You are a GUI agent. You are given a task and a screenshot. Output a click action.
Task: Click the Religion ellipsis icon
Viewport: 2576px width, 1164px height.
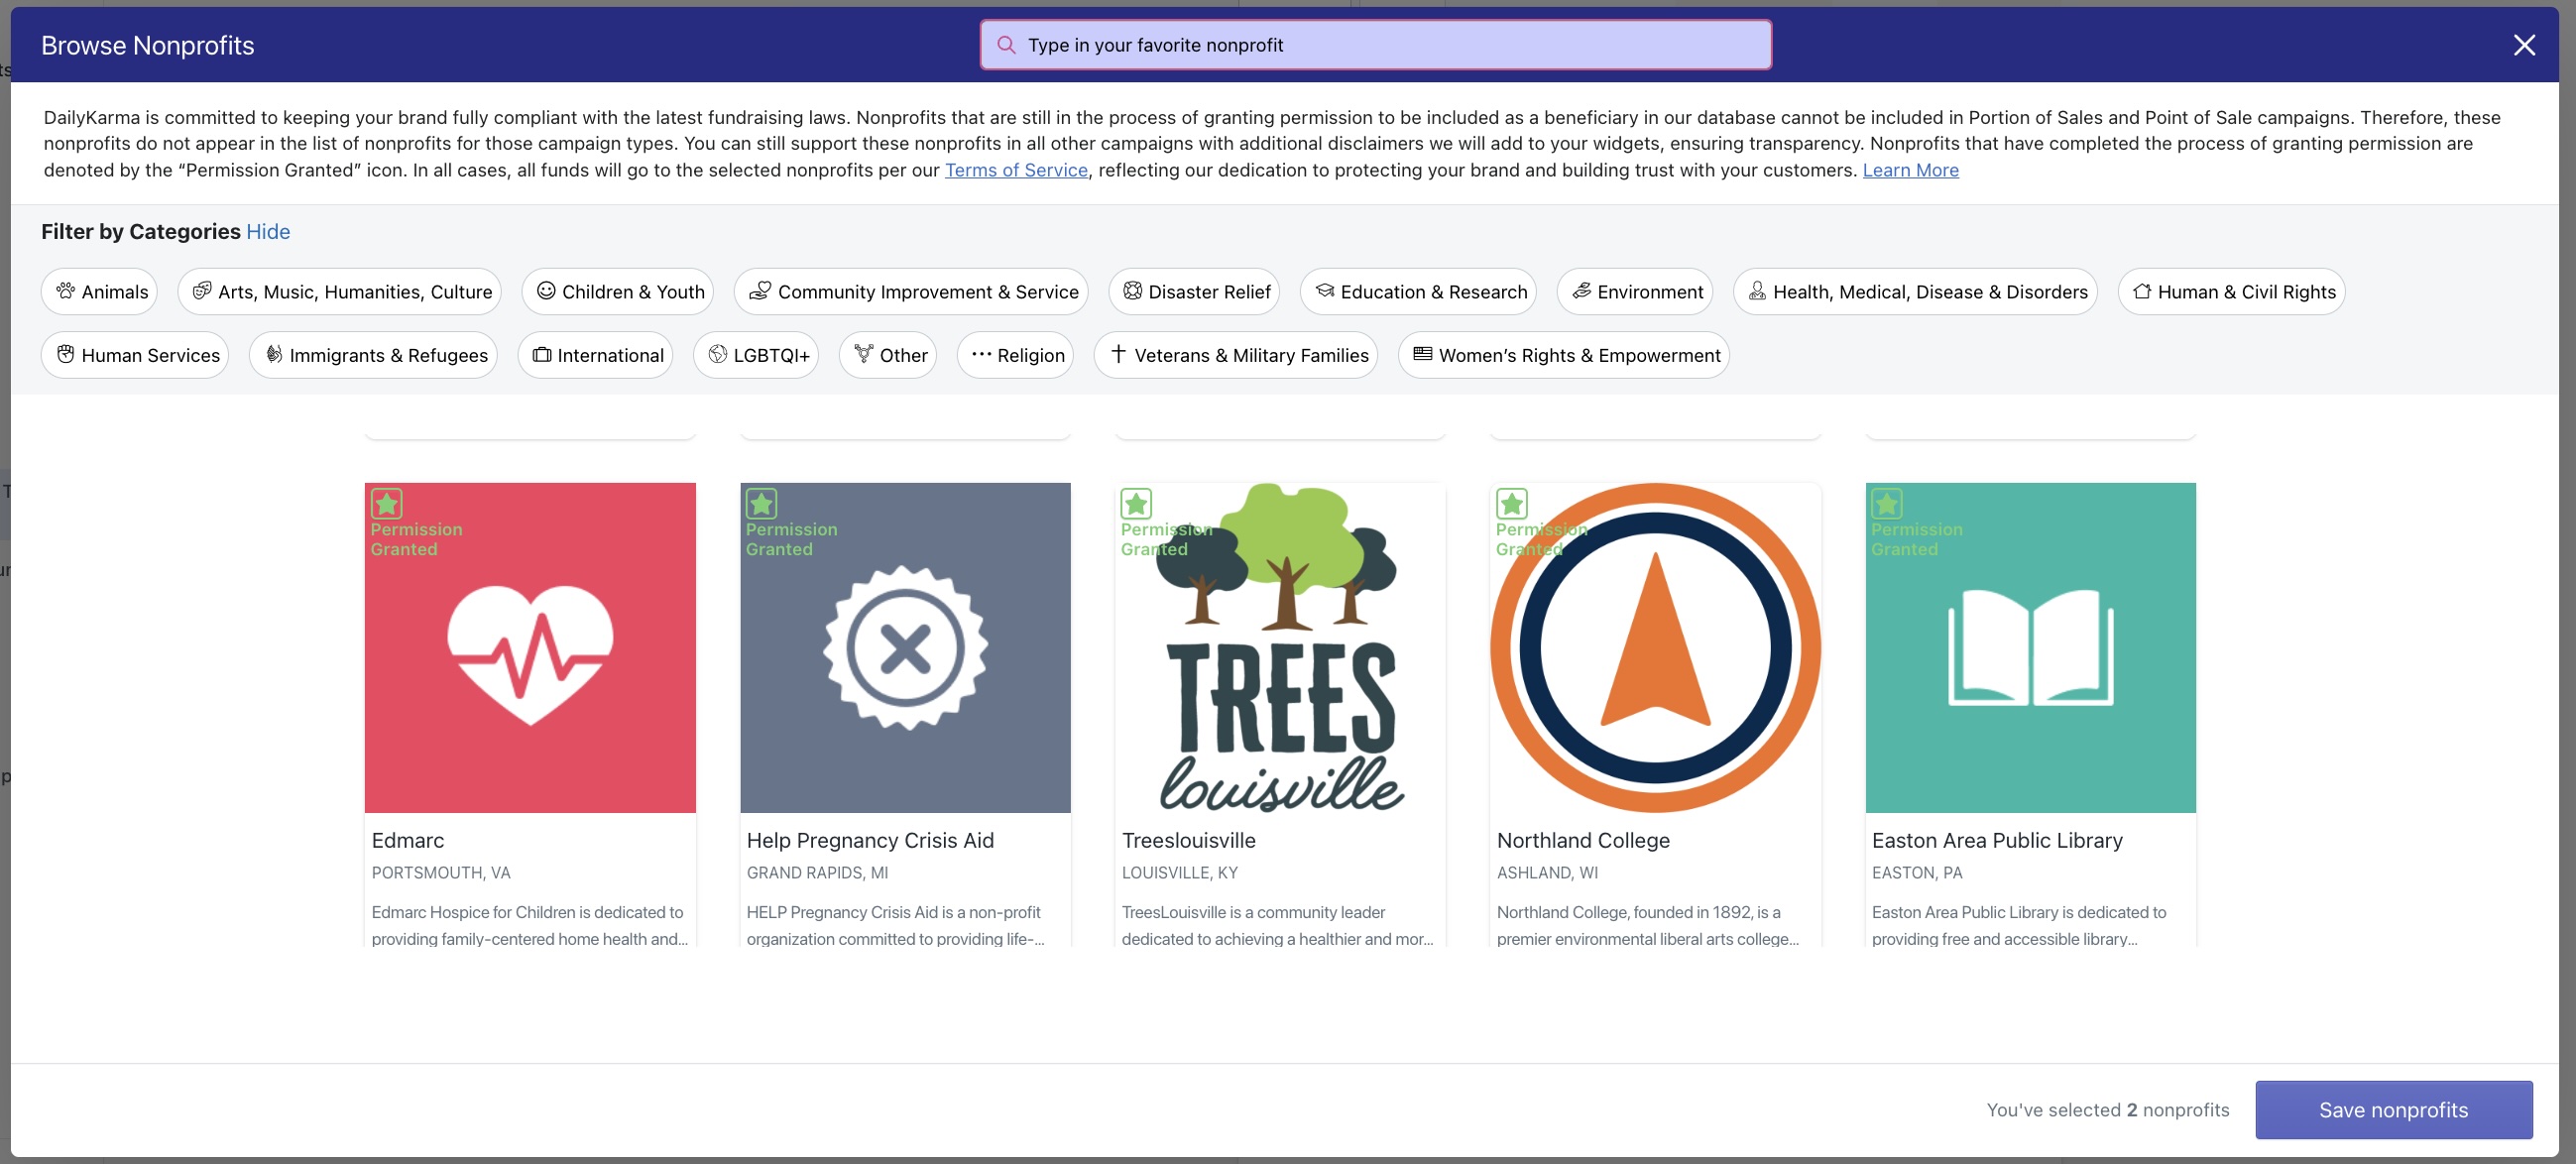[981, 354]
